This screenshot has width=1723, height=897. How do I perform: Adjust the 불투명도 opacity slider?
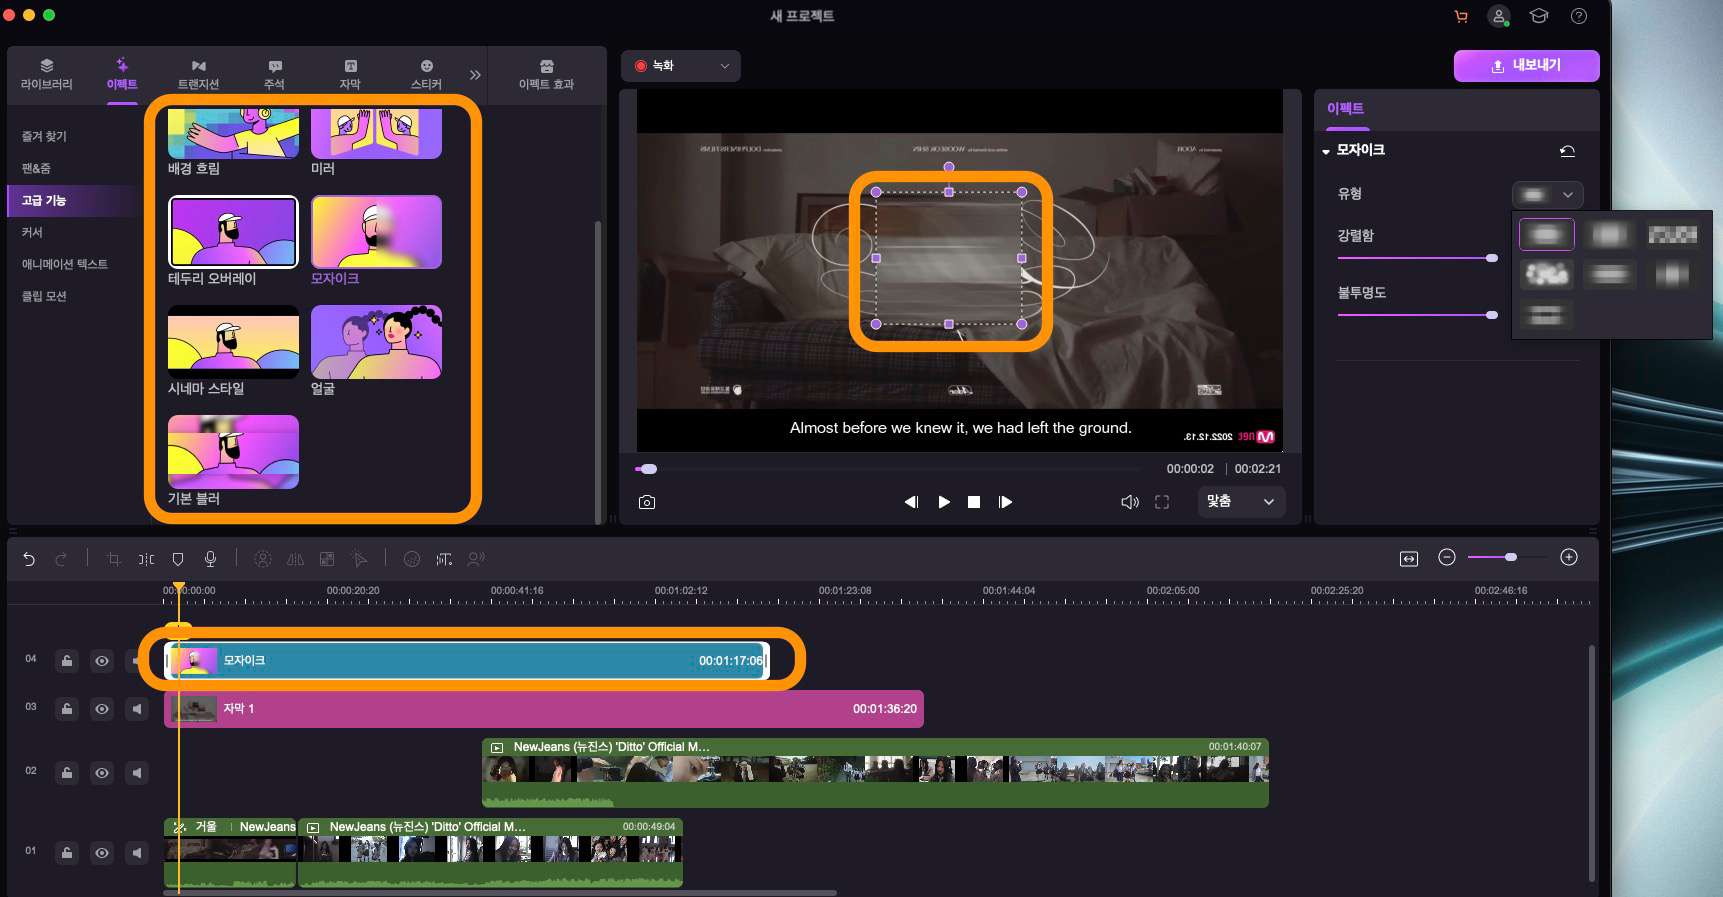pyautogui.click(x=1417, y=315)
